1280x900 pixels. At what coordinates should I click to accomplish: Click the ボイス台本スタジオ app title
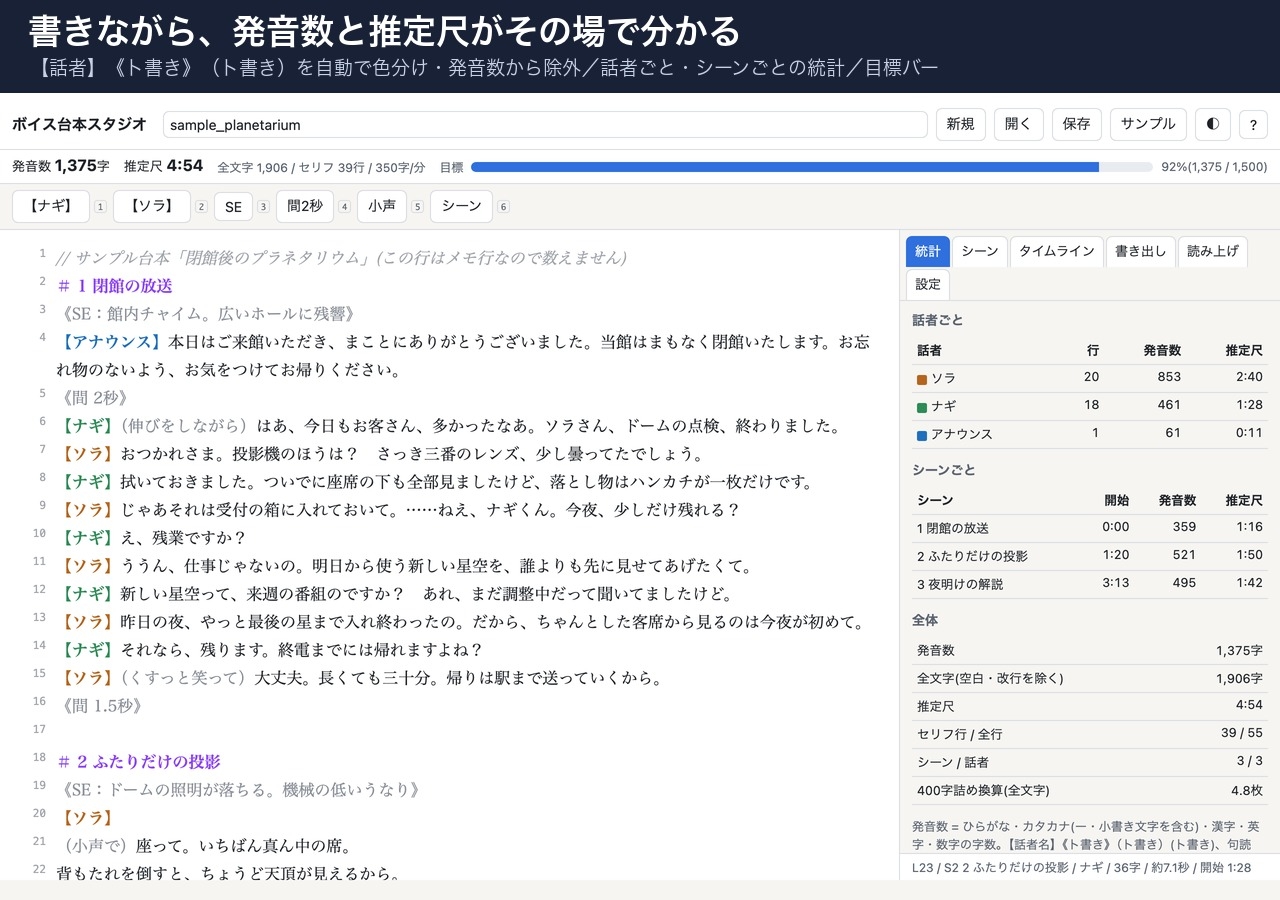pos(79,124)
